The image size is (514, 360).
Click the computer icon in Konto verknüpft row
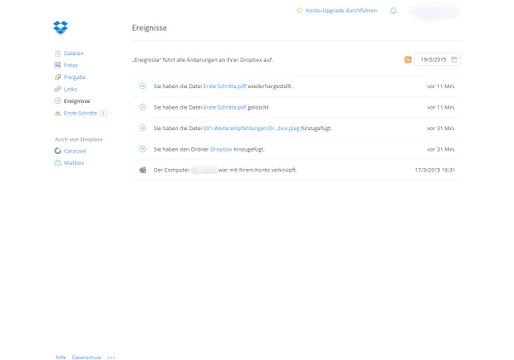coord(143,170)
